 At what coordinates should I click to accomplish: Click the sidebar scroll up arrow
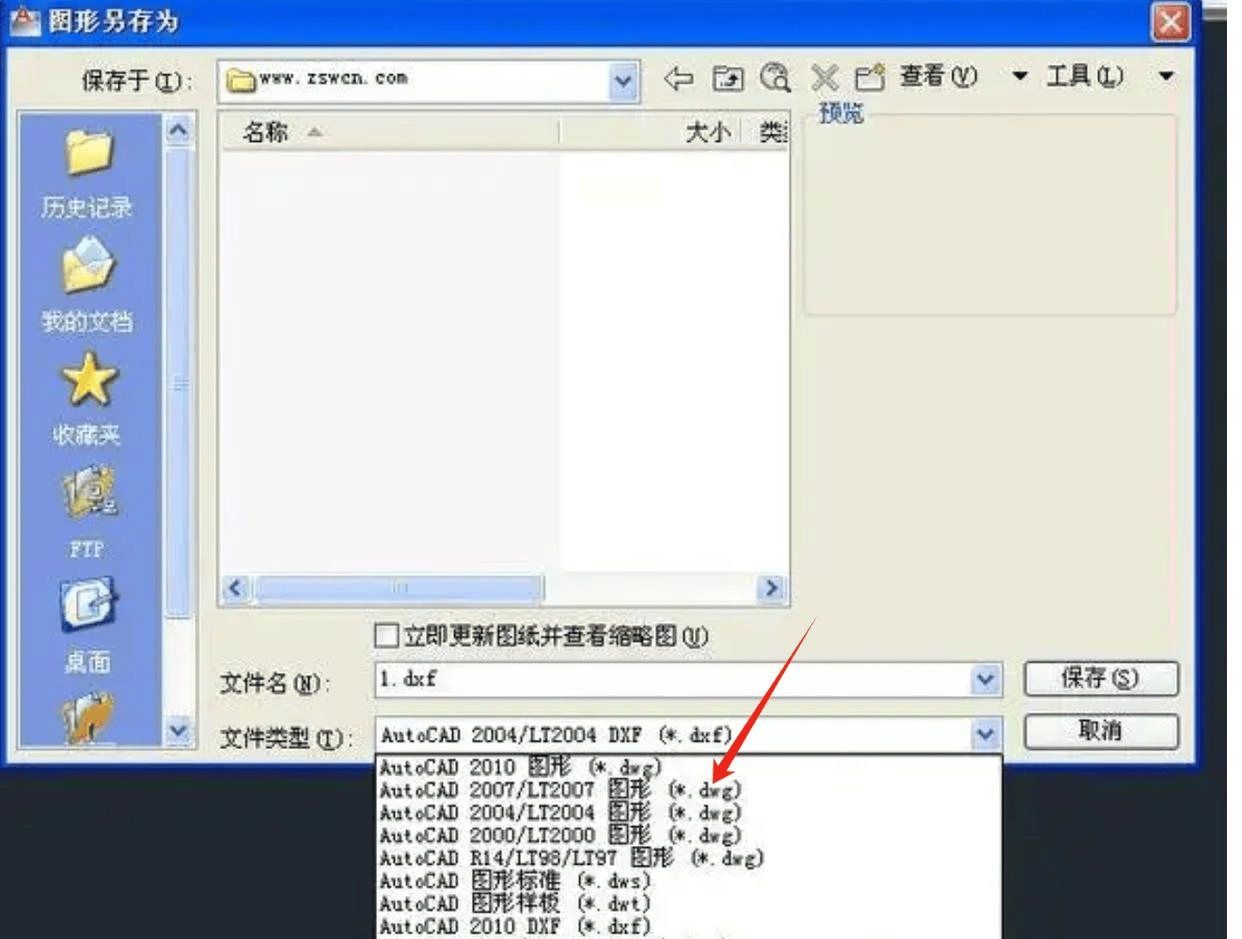pyautogui.click(x=178, y=129)
